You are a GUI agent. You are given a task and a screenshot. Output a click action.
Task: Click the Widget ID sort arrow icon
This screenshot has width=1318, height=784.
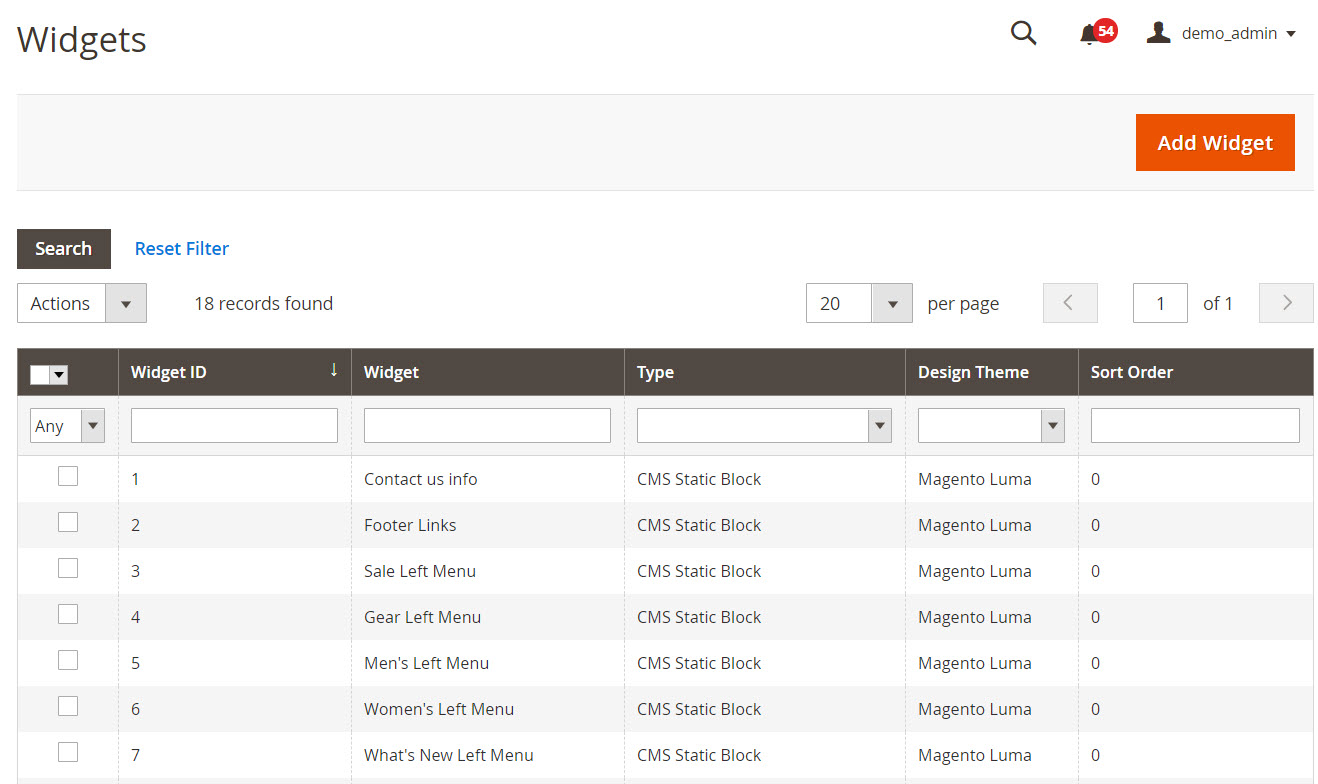tap(334, 370)
